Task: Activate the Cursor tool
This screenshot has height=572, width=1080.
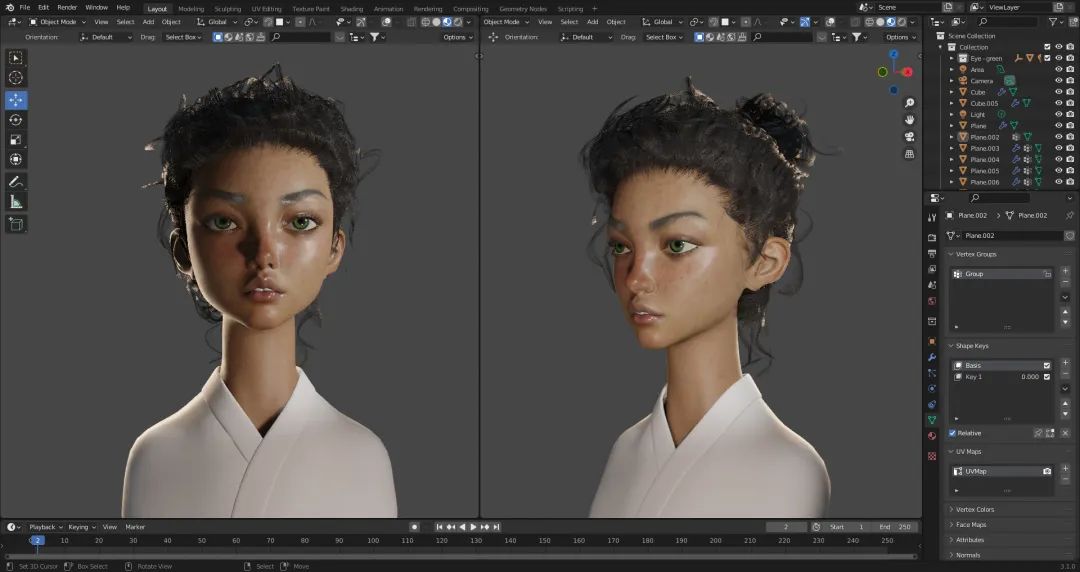Action: tap(16, 78)
